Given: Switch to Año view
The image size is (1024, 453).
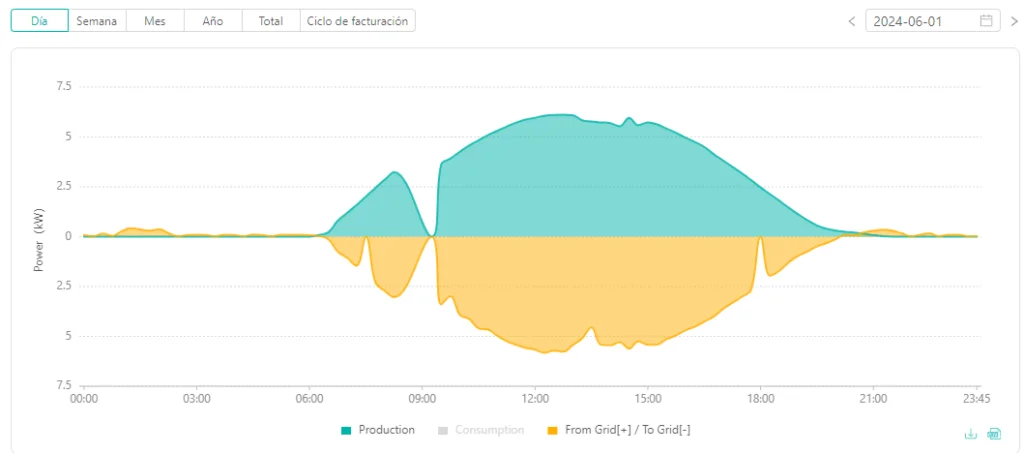Looking at the screenshot, I should (x=213, y=21).
